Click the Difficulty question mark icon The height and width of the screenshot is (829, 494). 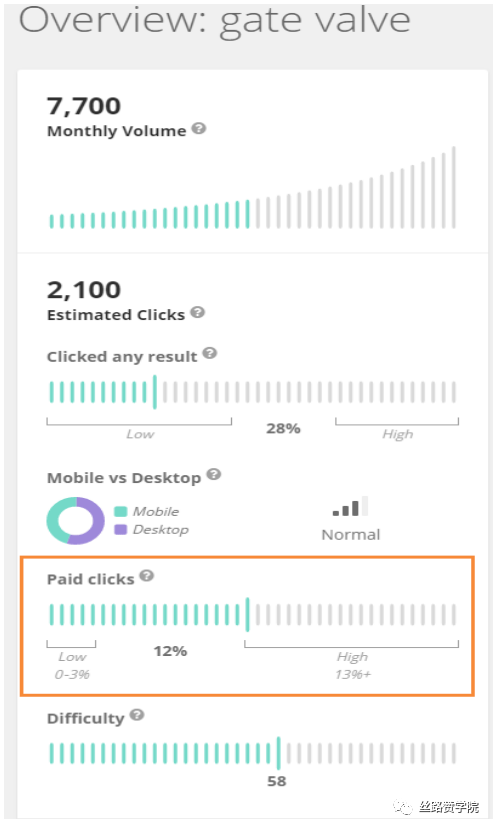(x=137, y=715)
